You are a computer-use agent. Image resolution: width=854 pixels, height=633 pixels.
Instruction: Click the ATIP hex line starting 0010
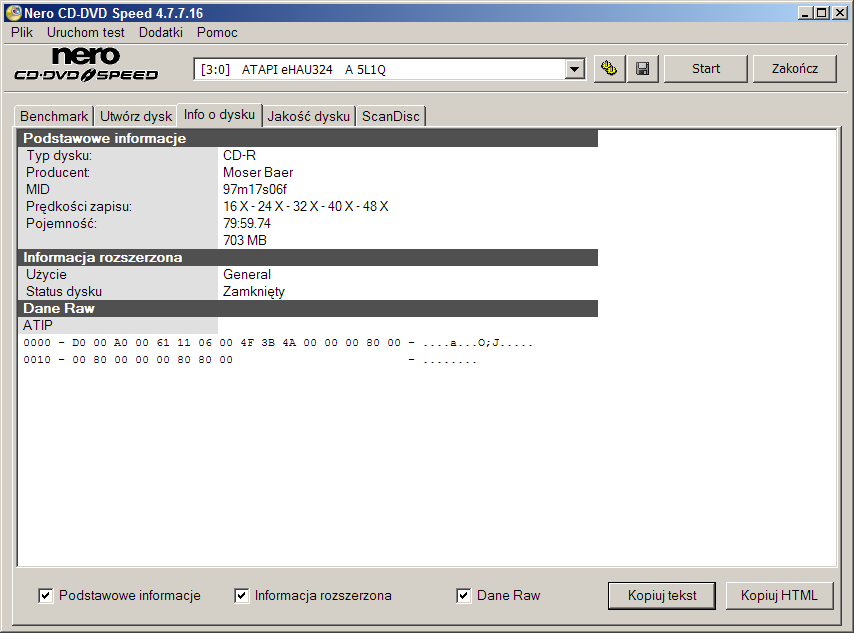[250, 360]
